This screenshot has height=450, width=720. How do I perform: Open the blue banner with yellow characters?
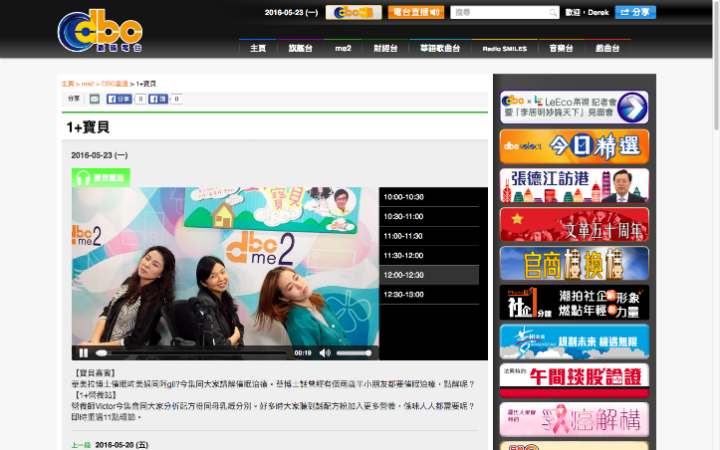tap(574, 264)
